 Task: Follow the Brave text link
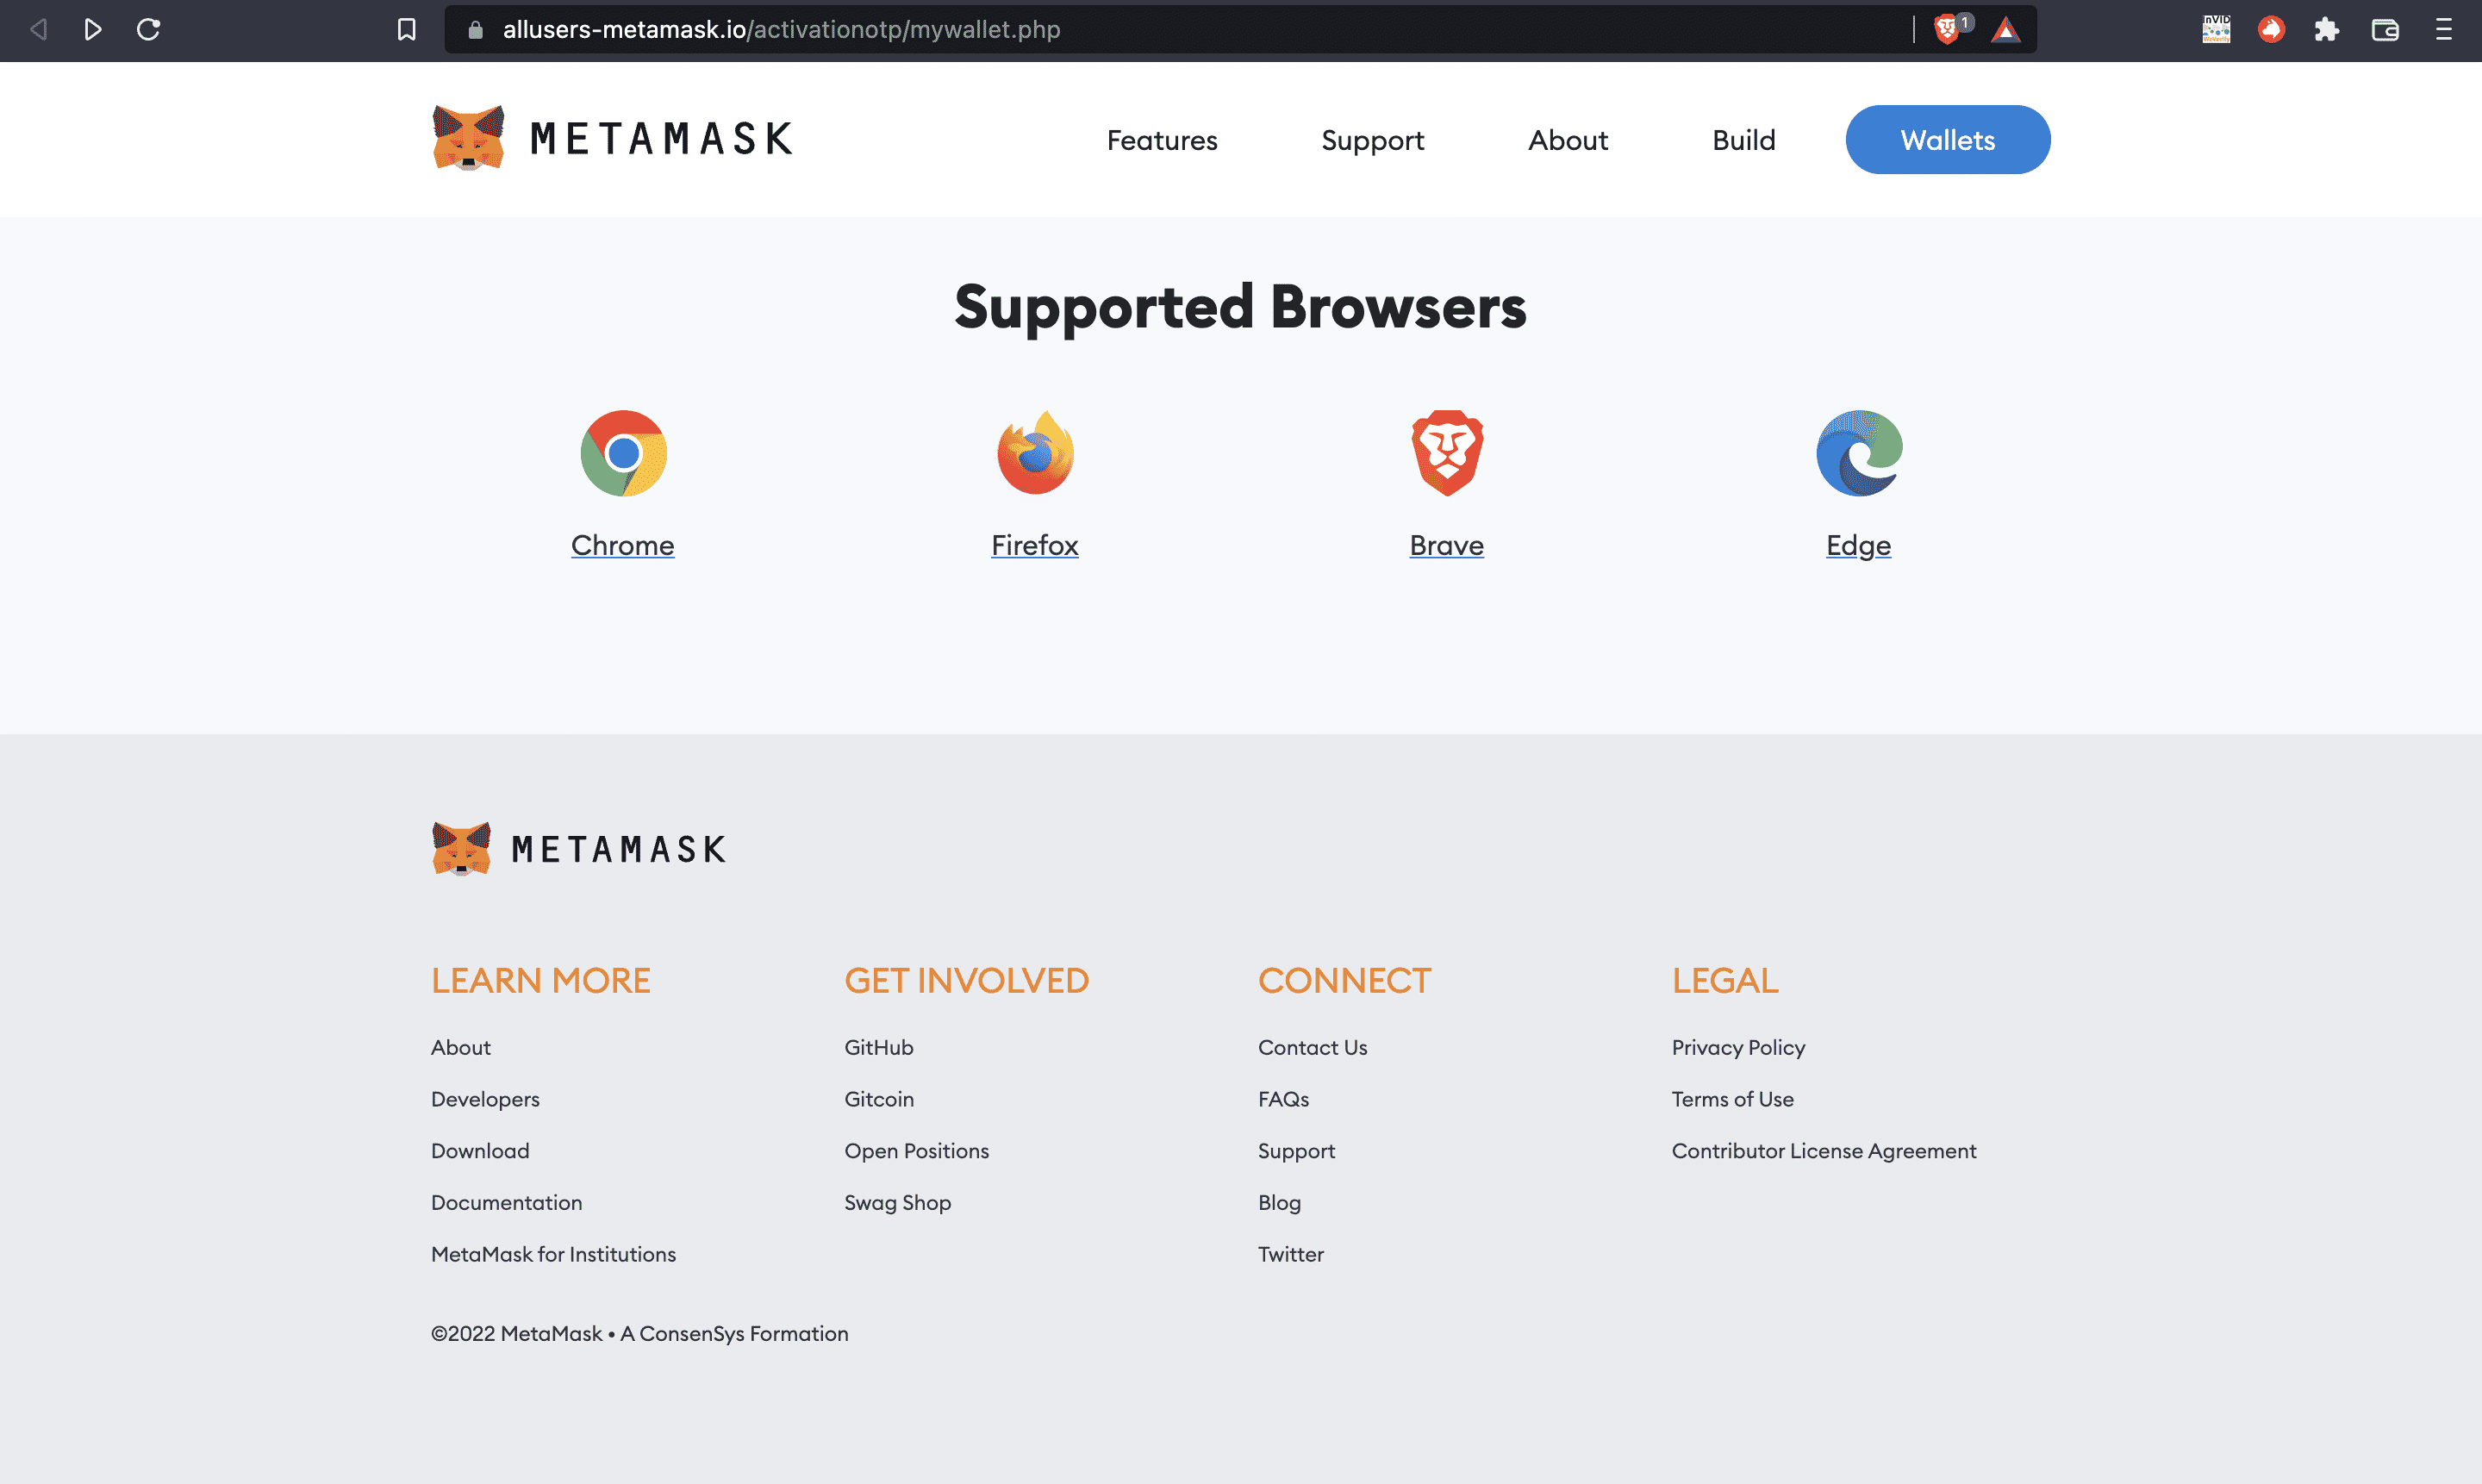pyautogui.click(x=1446, y=545)
